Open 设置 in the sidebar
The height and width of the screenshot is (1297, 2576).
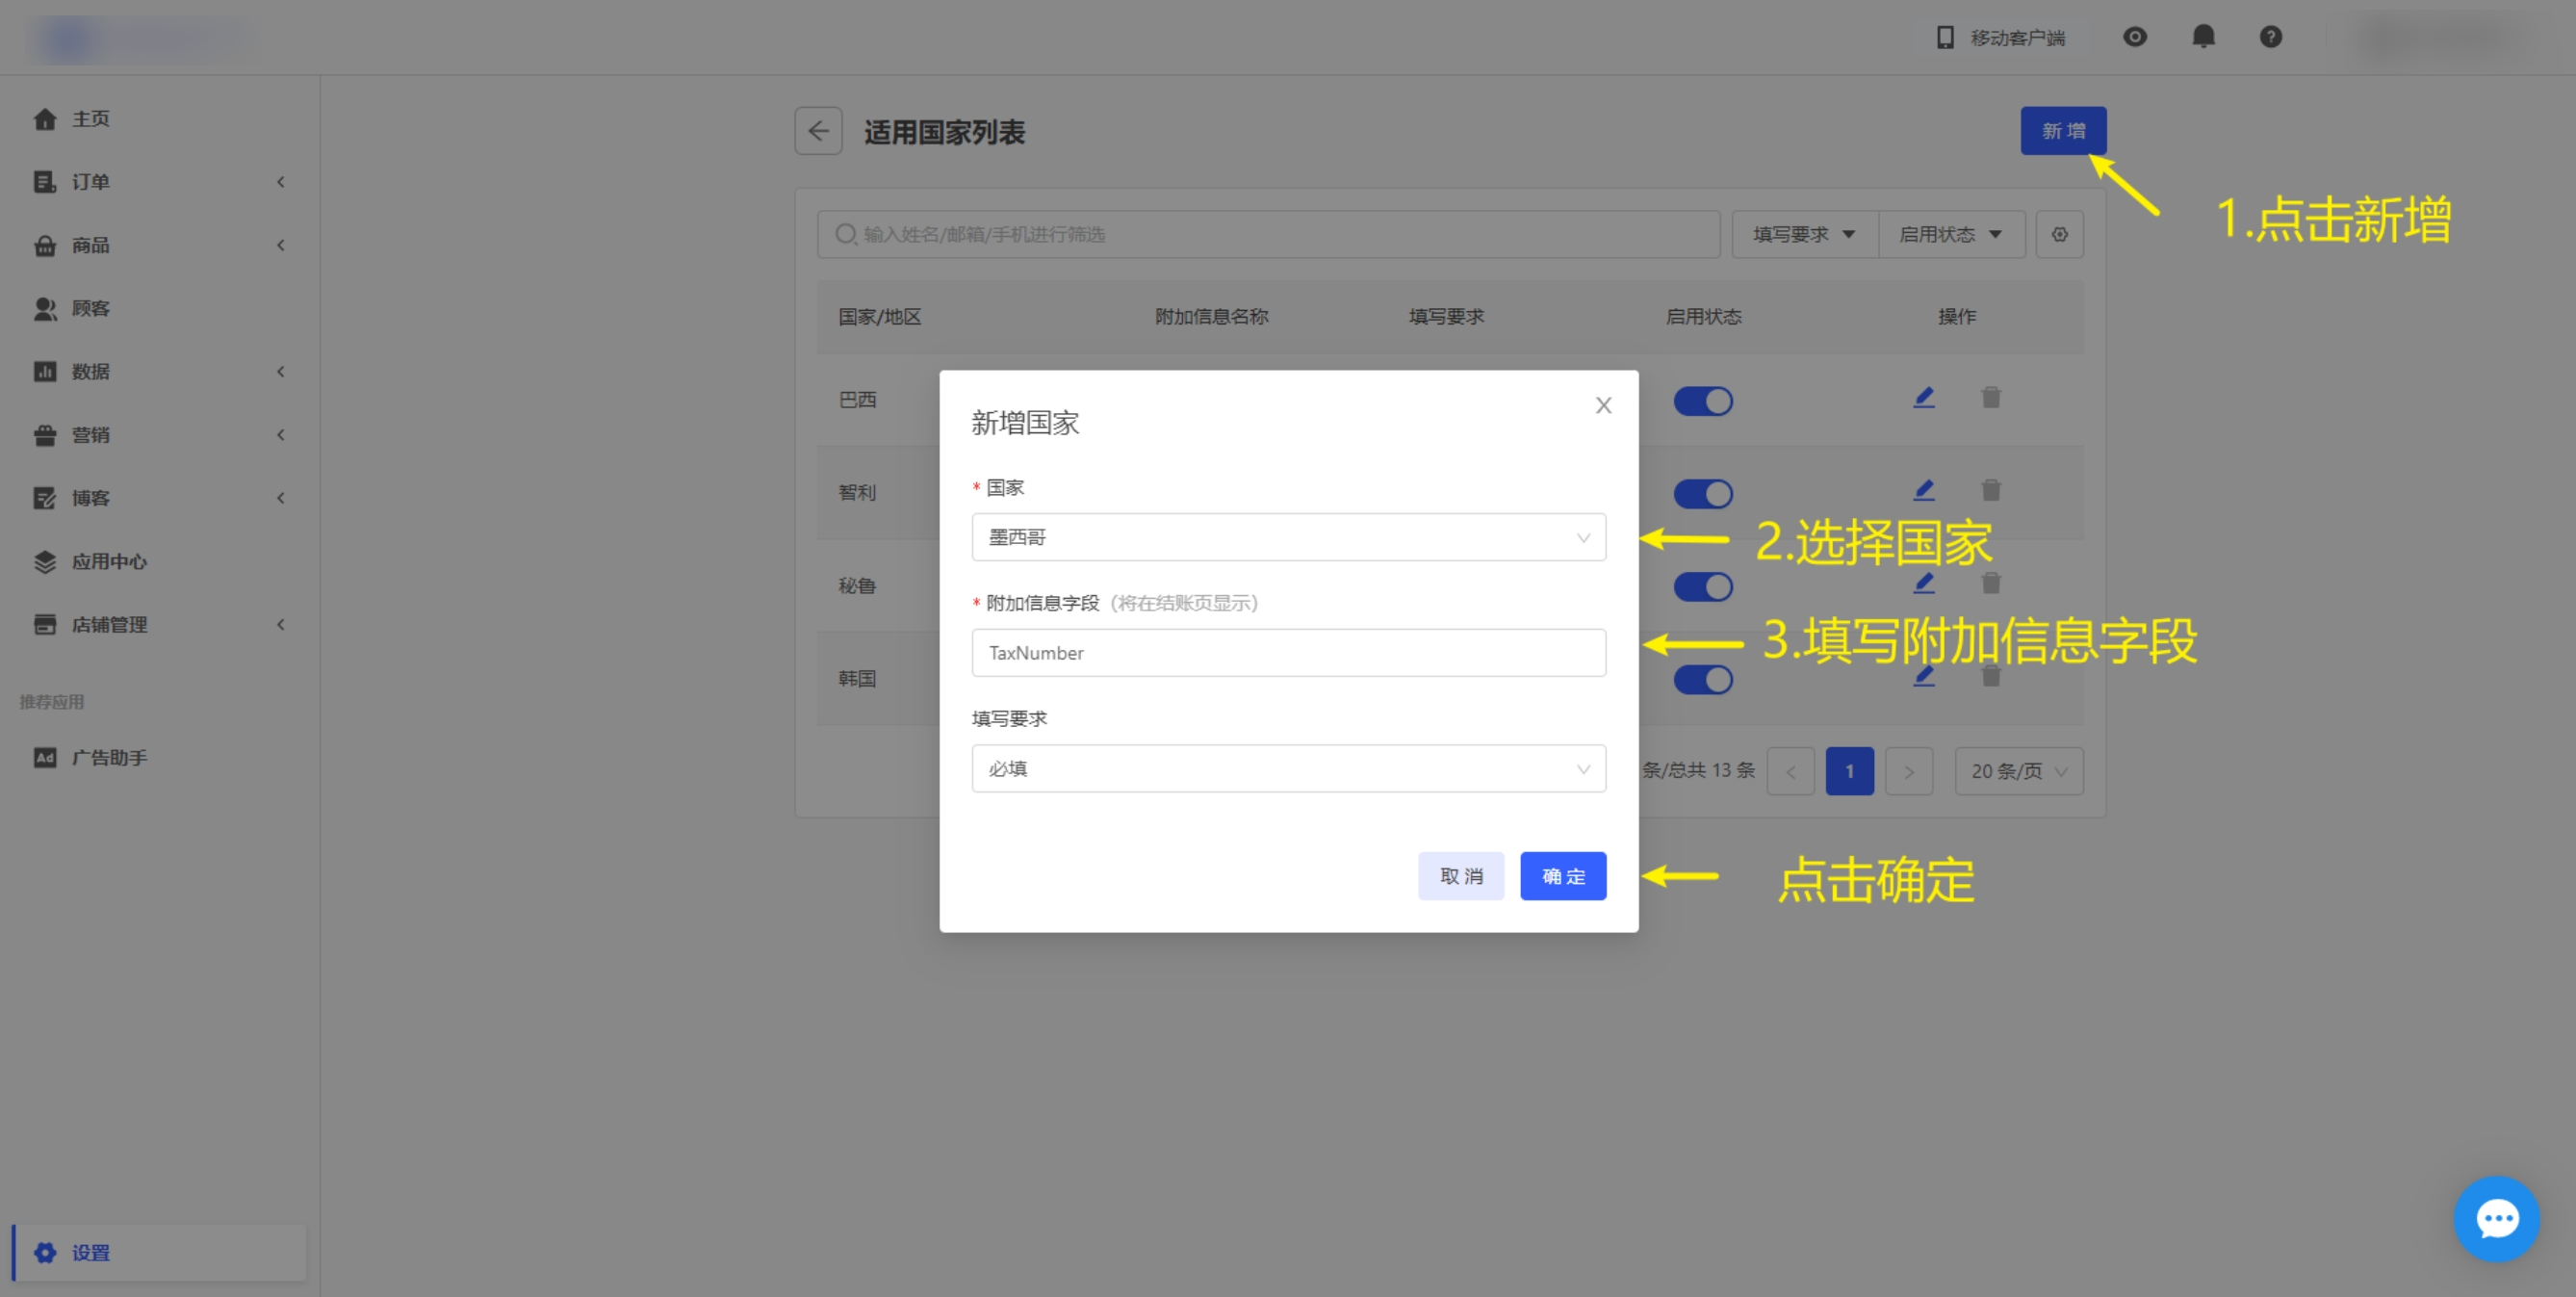(x=90, y=1252)
